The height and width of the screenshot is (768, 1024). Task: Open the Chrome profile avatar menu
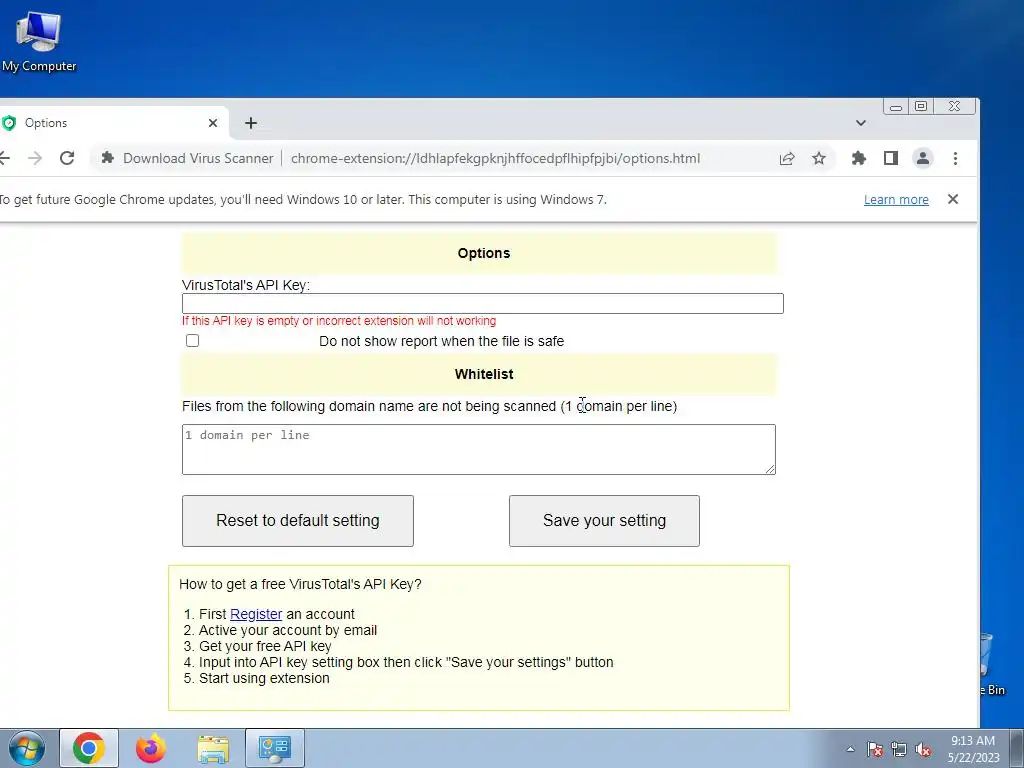(x=923, y=158)
